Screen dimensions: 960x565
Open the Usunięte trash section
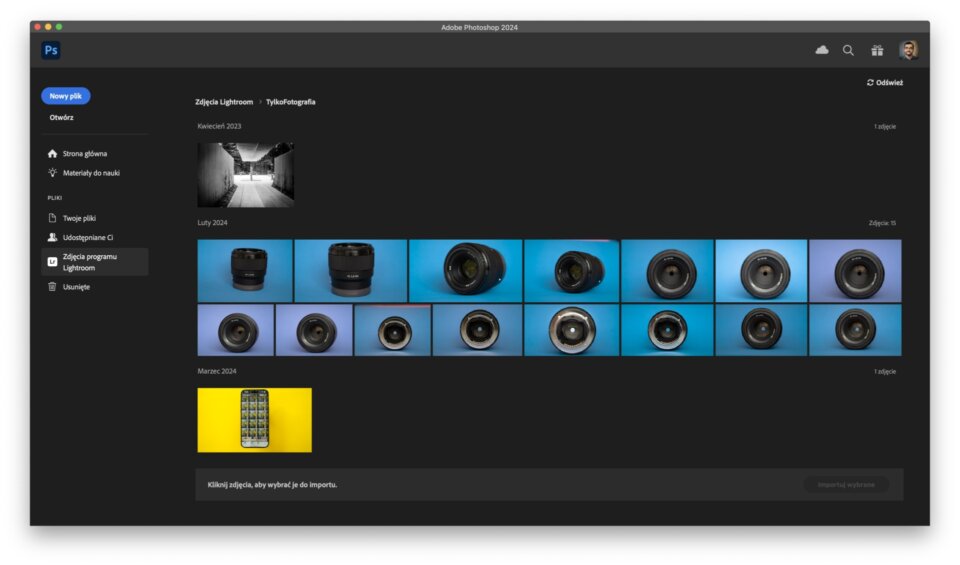[76, 287]
